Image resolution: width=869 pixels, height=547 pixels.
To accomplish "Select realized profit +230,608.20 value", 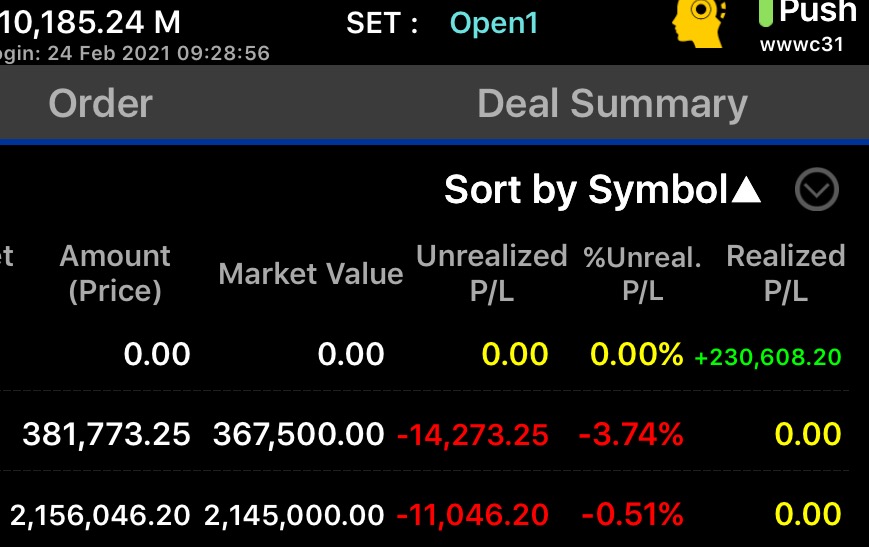I will click(768, 357).
